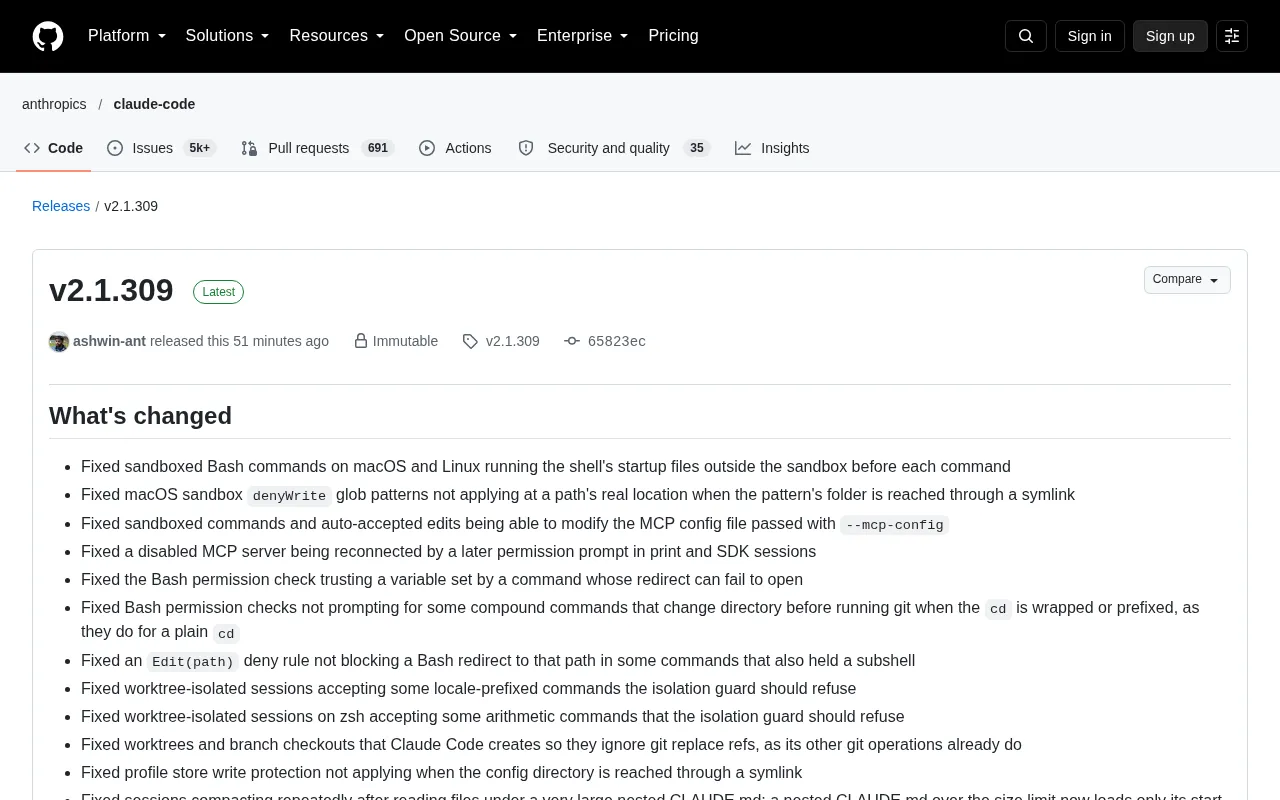1280x800 pixels.
Task: Open the ashwin-ant profile link
Action: pyautogui.click(x=109, y=341)
